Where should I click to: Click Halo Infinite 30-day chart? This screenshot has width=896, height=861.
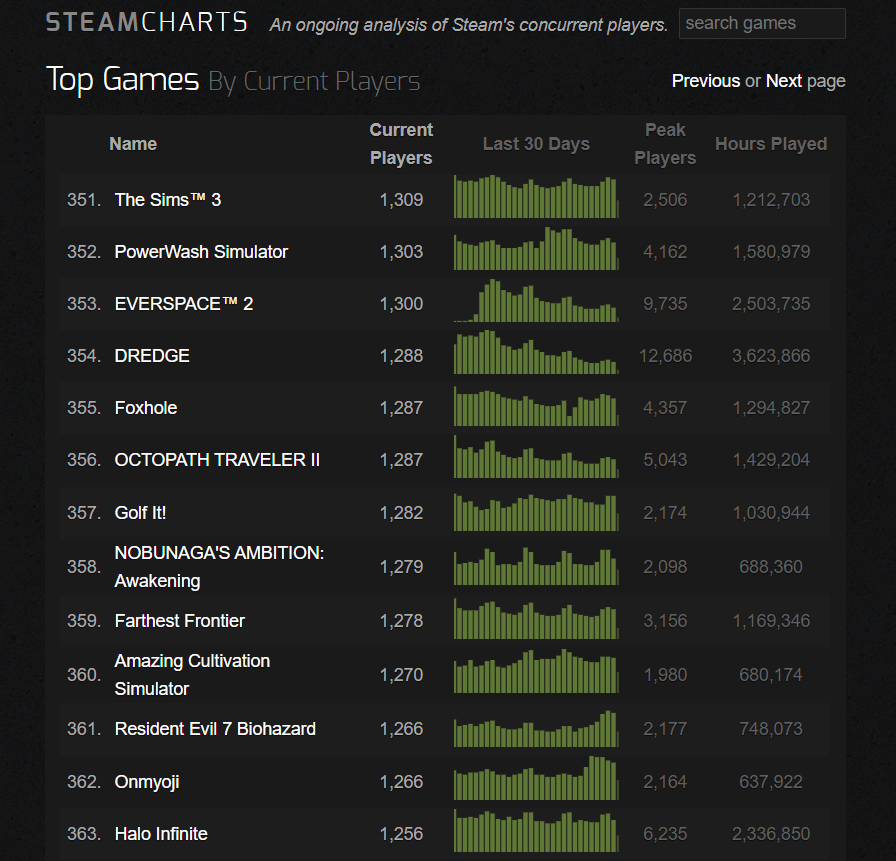536,831
